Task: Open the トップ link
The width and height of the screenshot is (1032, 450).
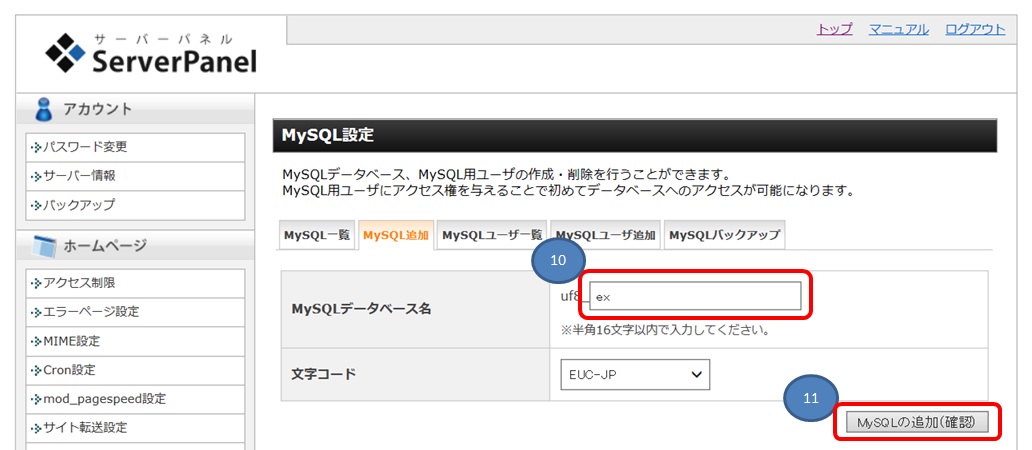Action: pos(835,30)
